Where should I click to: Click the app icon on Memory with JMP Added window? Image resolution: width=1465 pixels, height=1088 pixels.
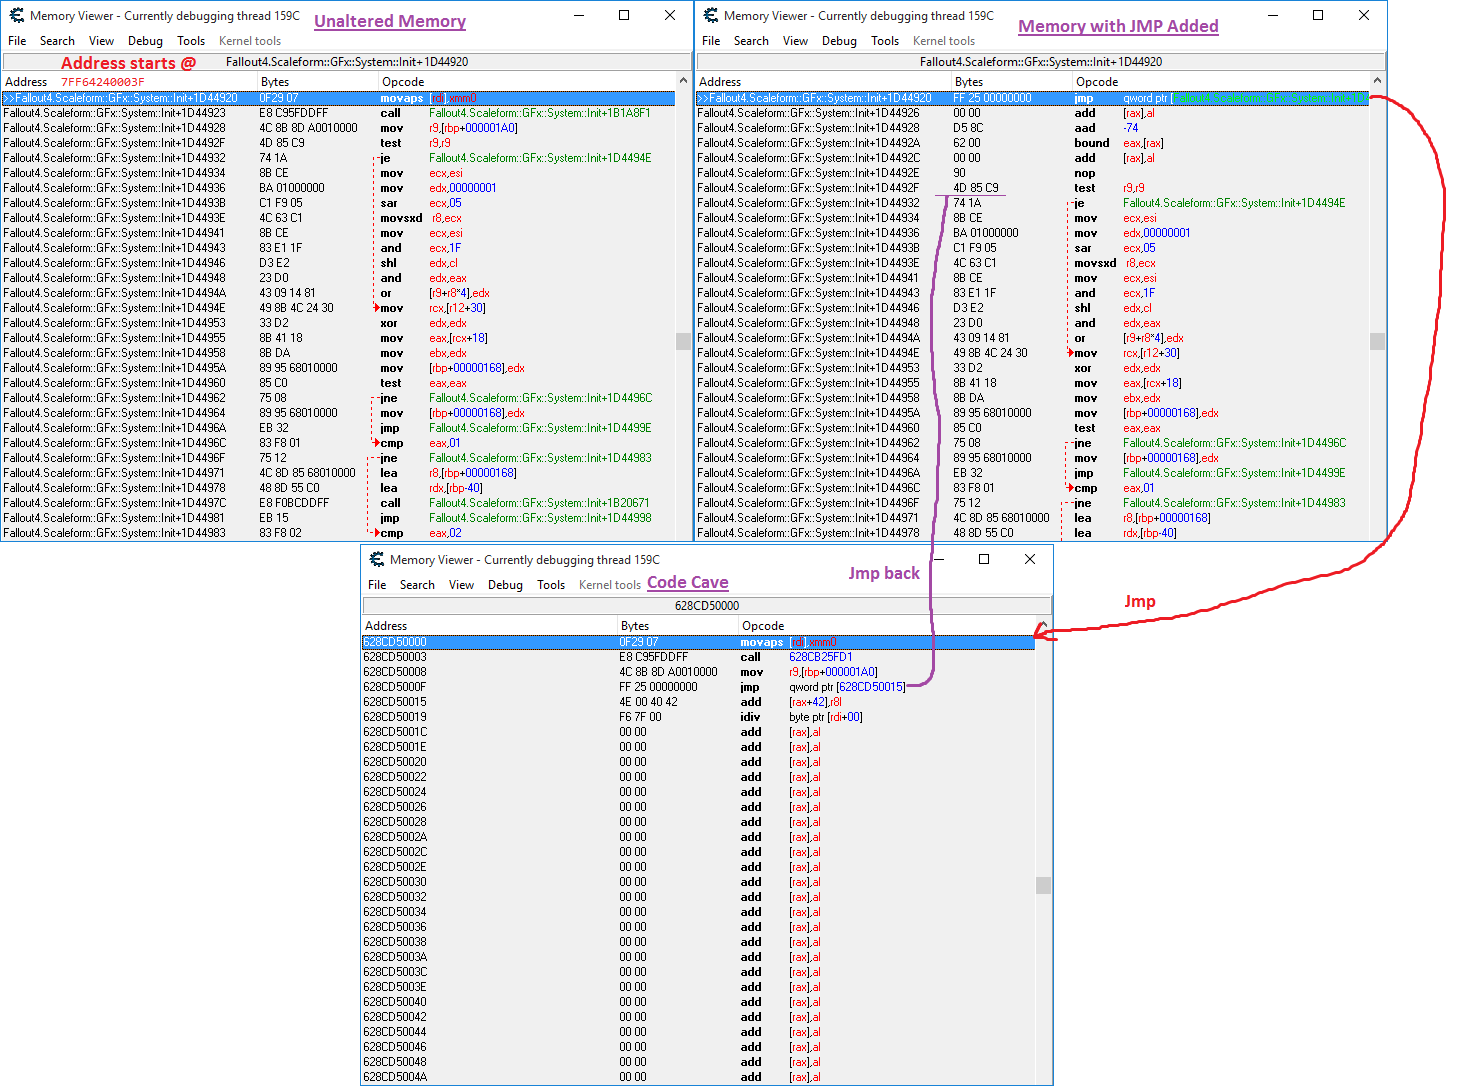710,15
